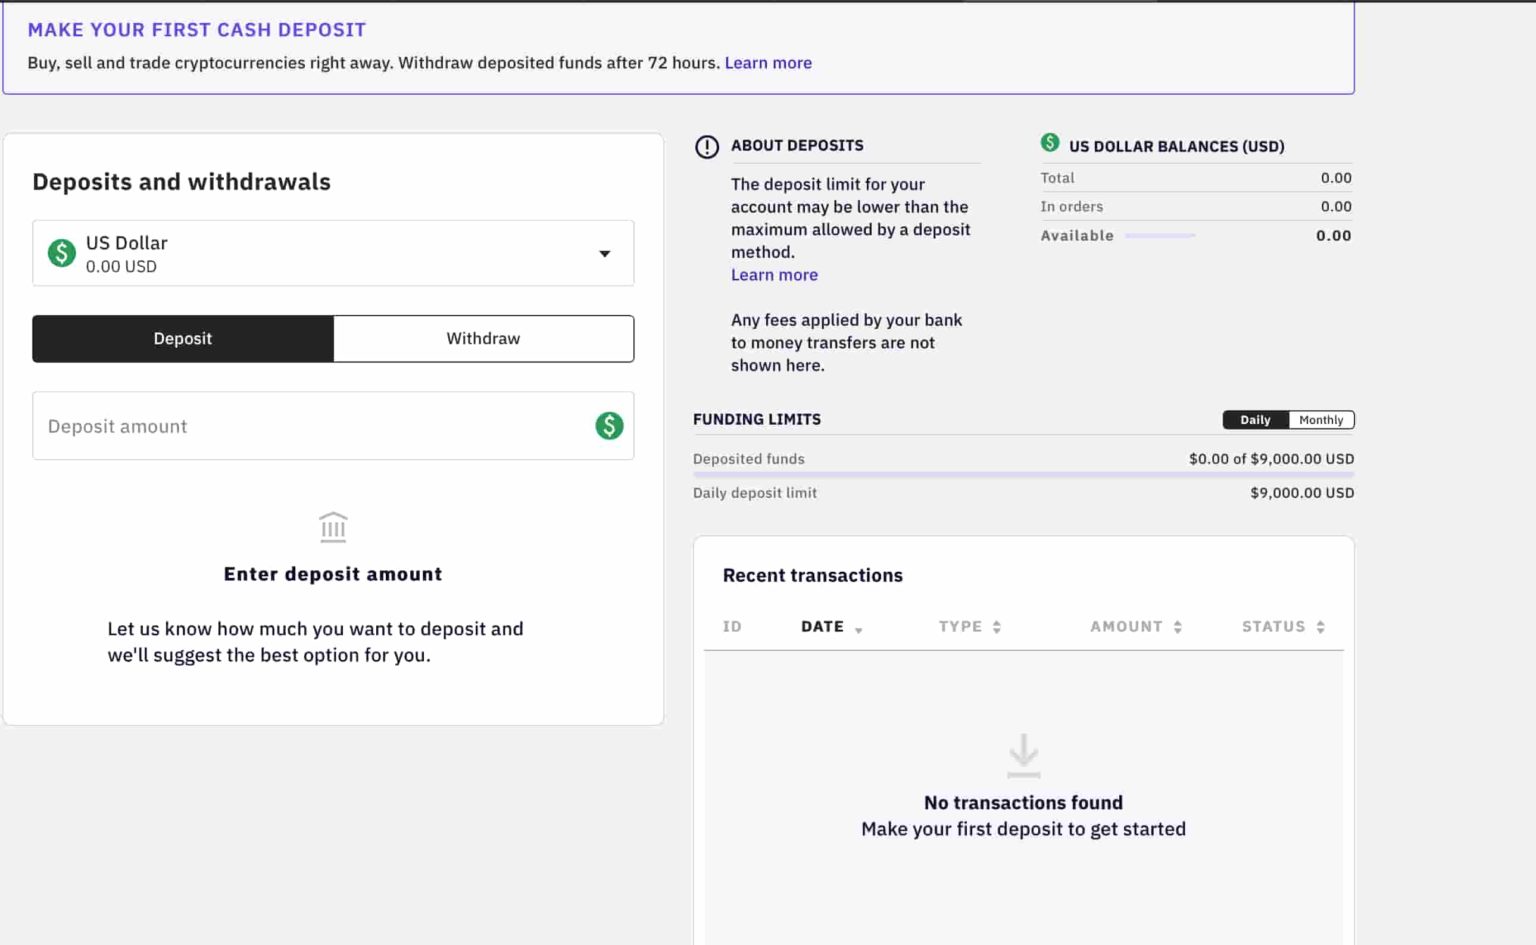Click the green dollar icon beside USD balances

click(x=1050, y=143)
